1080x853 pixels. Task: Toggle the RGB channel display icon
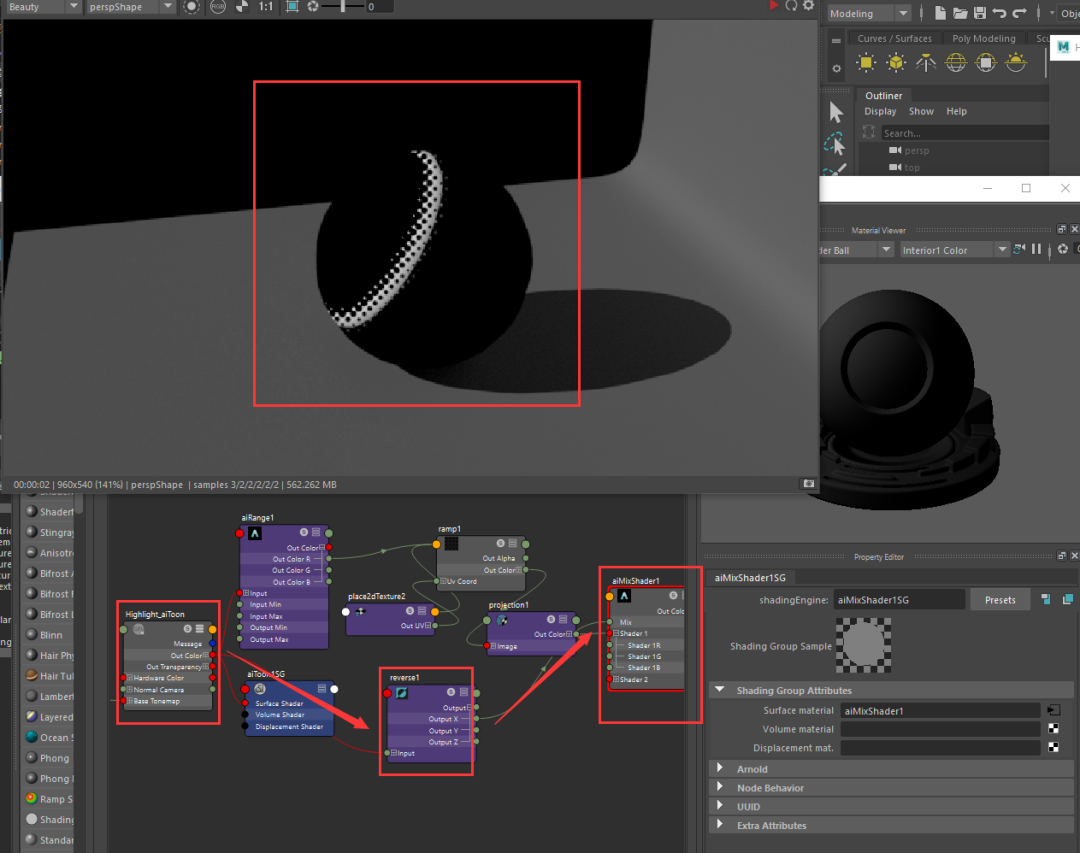[x=218, y=7]
